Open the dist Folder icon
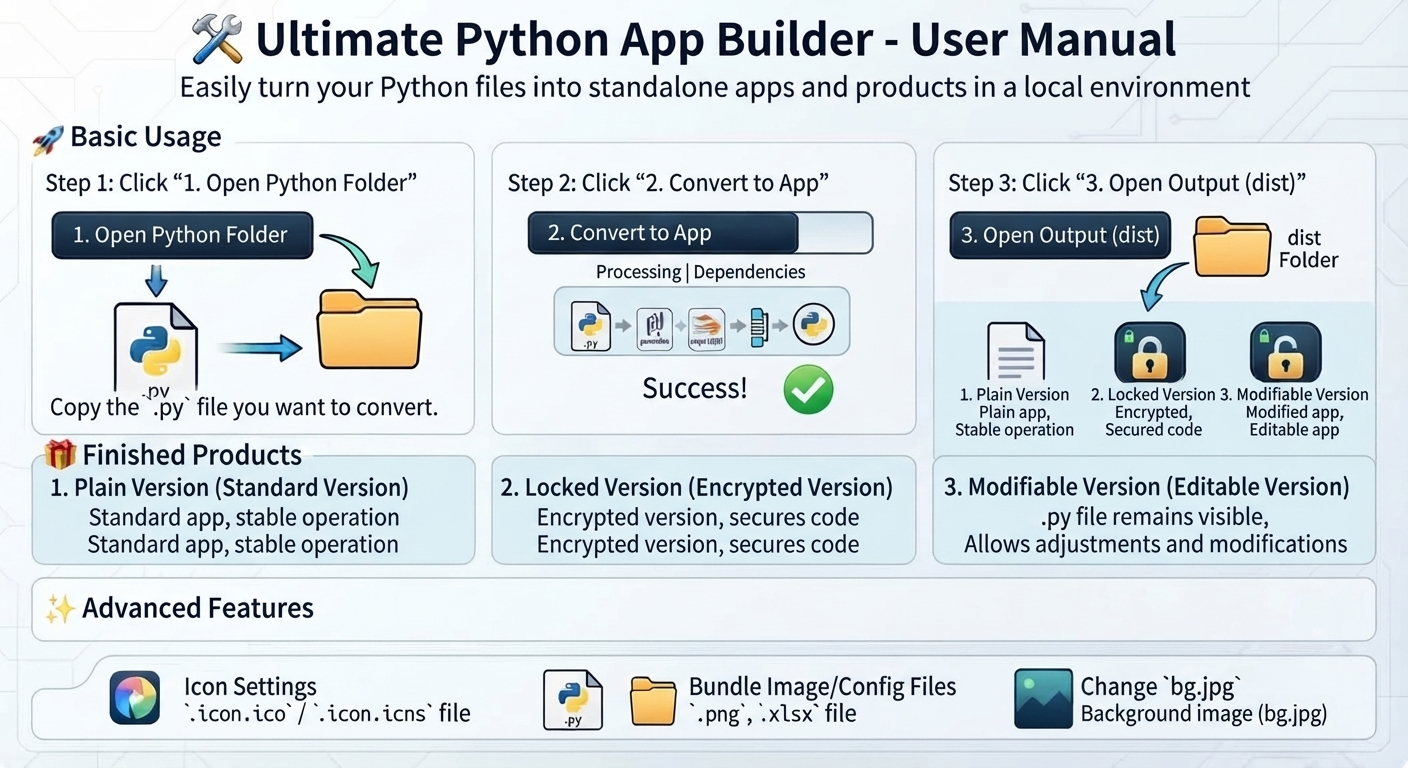This screenshot has height=768, width=1408. click(x=1232, y=246)
